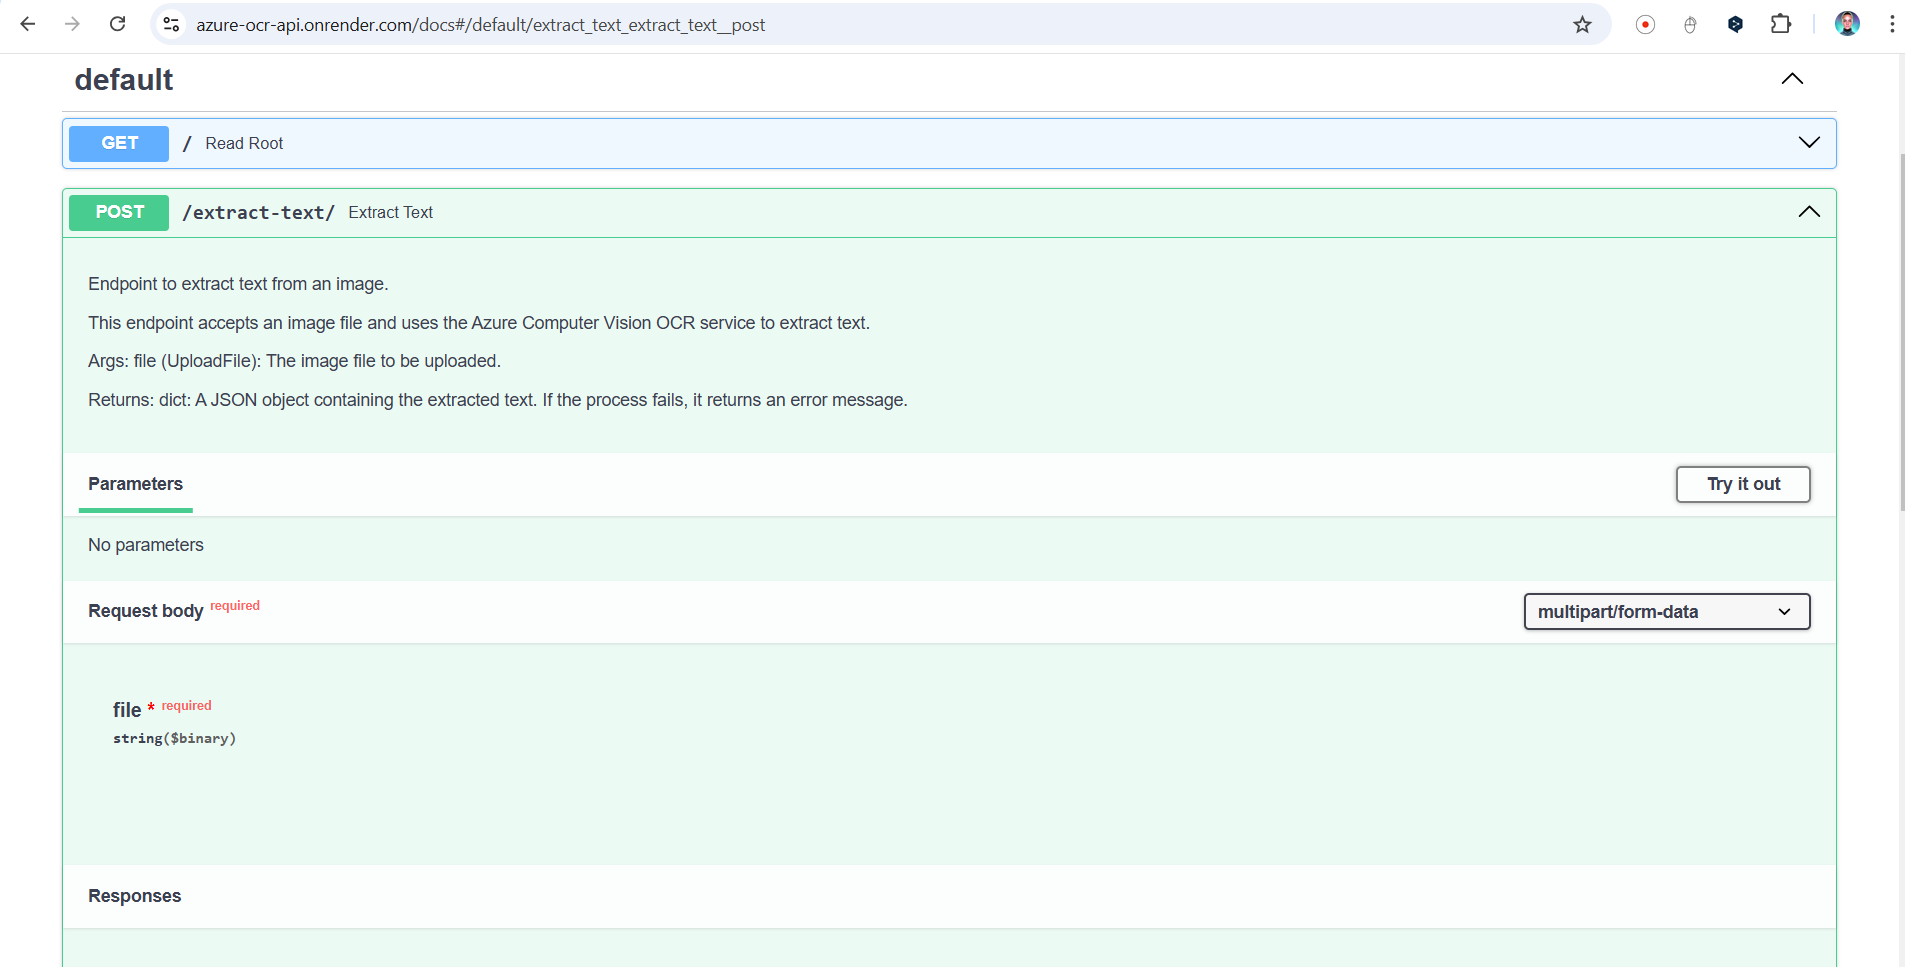Image resolution: width=1905 pixels, height=967 pixels.
Task: Collapse the default section with its chevron
Action: 1792,79
